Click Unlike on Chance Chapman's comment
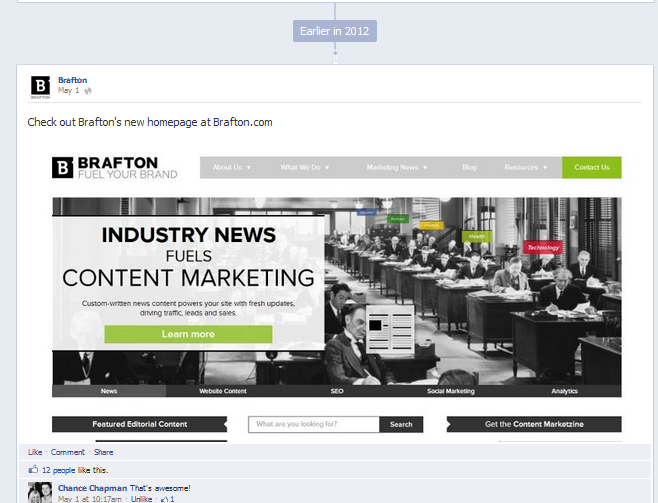658x503 pixels. tap(141, 499)
